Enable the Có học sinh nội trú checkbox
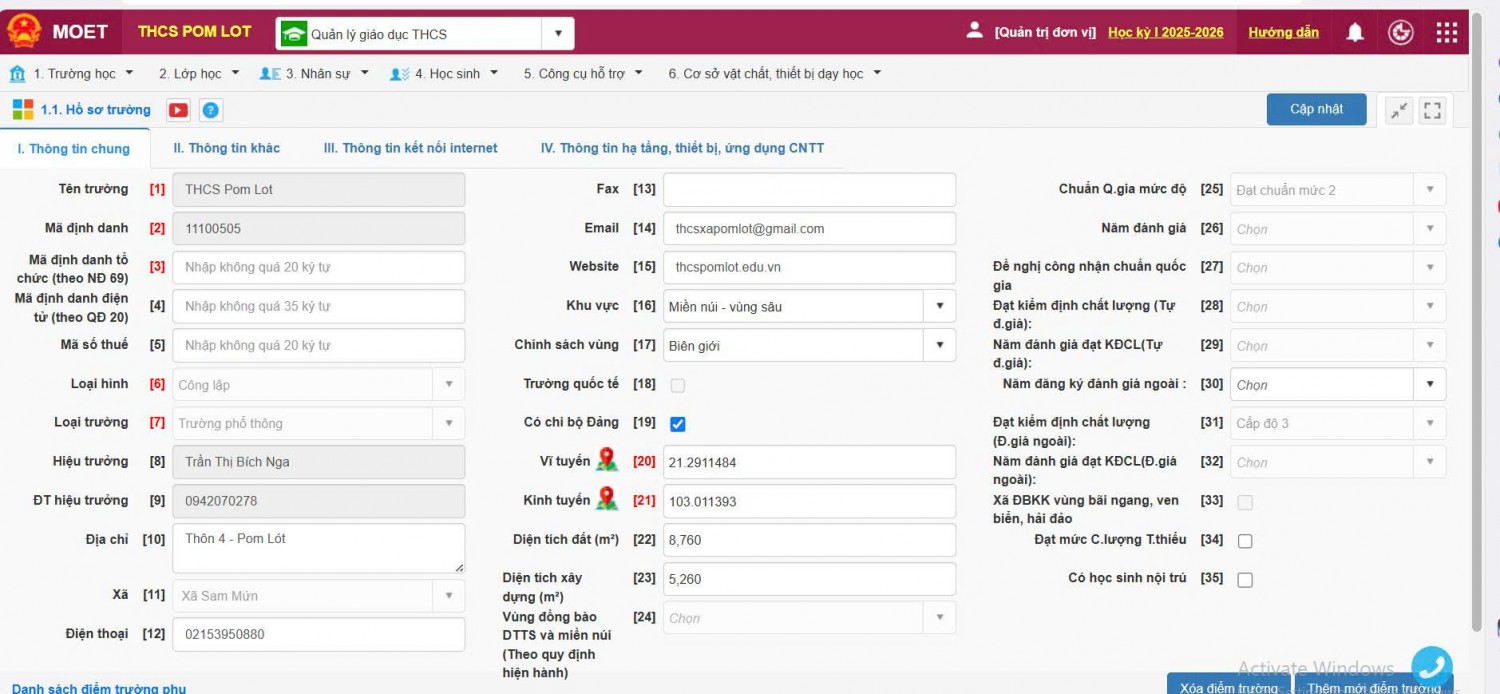This screenshot has height=694, width=1500. (1245, 580)
